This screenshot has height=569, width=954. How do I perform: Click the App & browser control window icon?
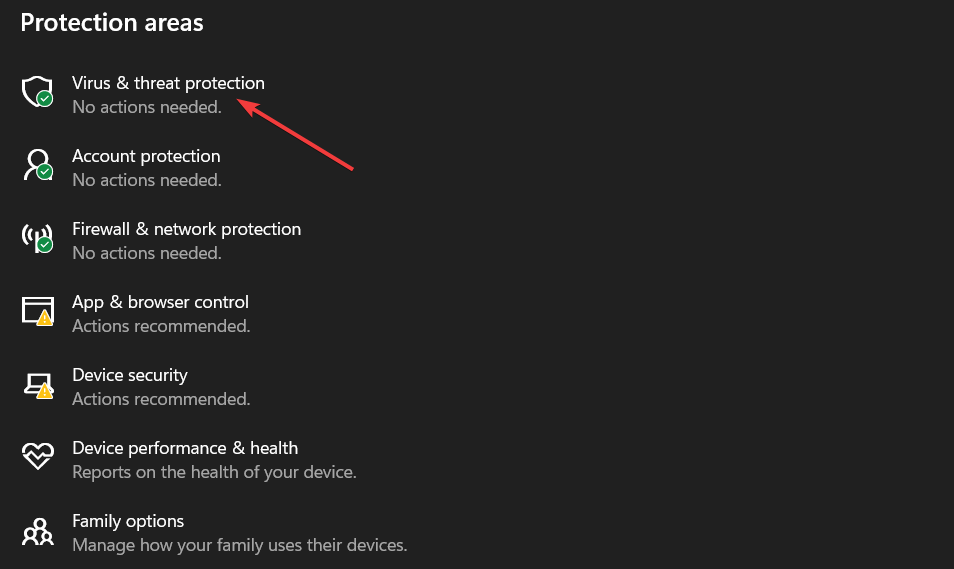(x=37, y=311)
